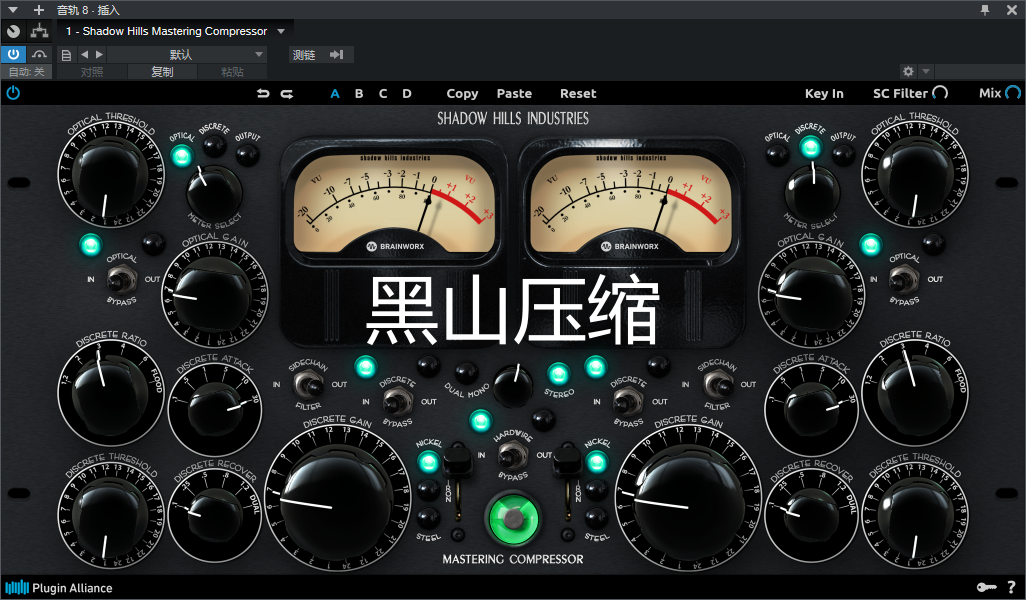This screenshot has height=600, width=1026.
Task: Open the 默认 preset dropdown
Action: pos(186,54)
